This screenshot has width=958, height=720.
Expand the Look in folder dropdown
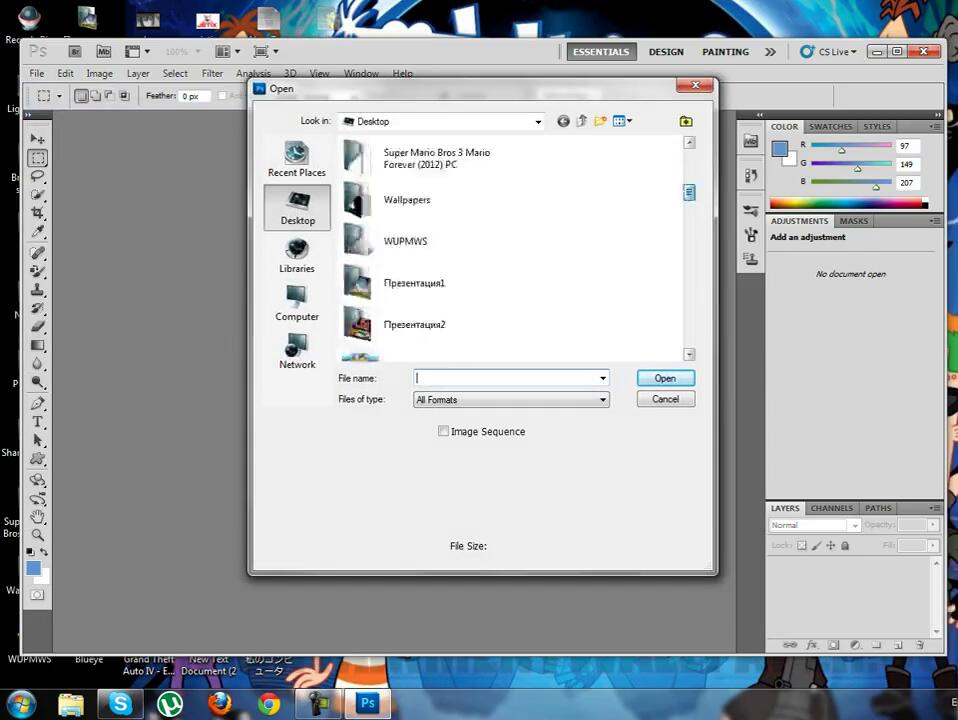(538, 122)
